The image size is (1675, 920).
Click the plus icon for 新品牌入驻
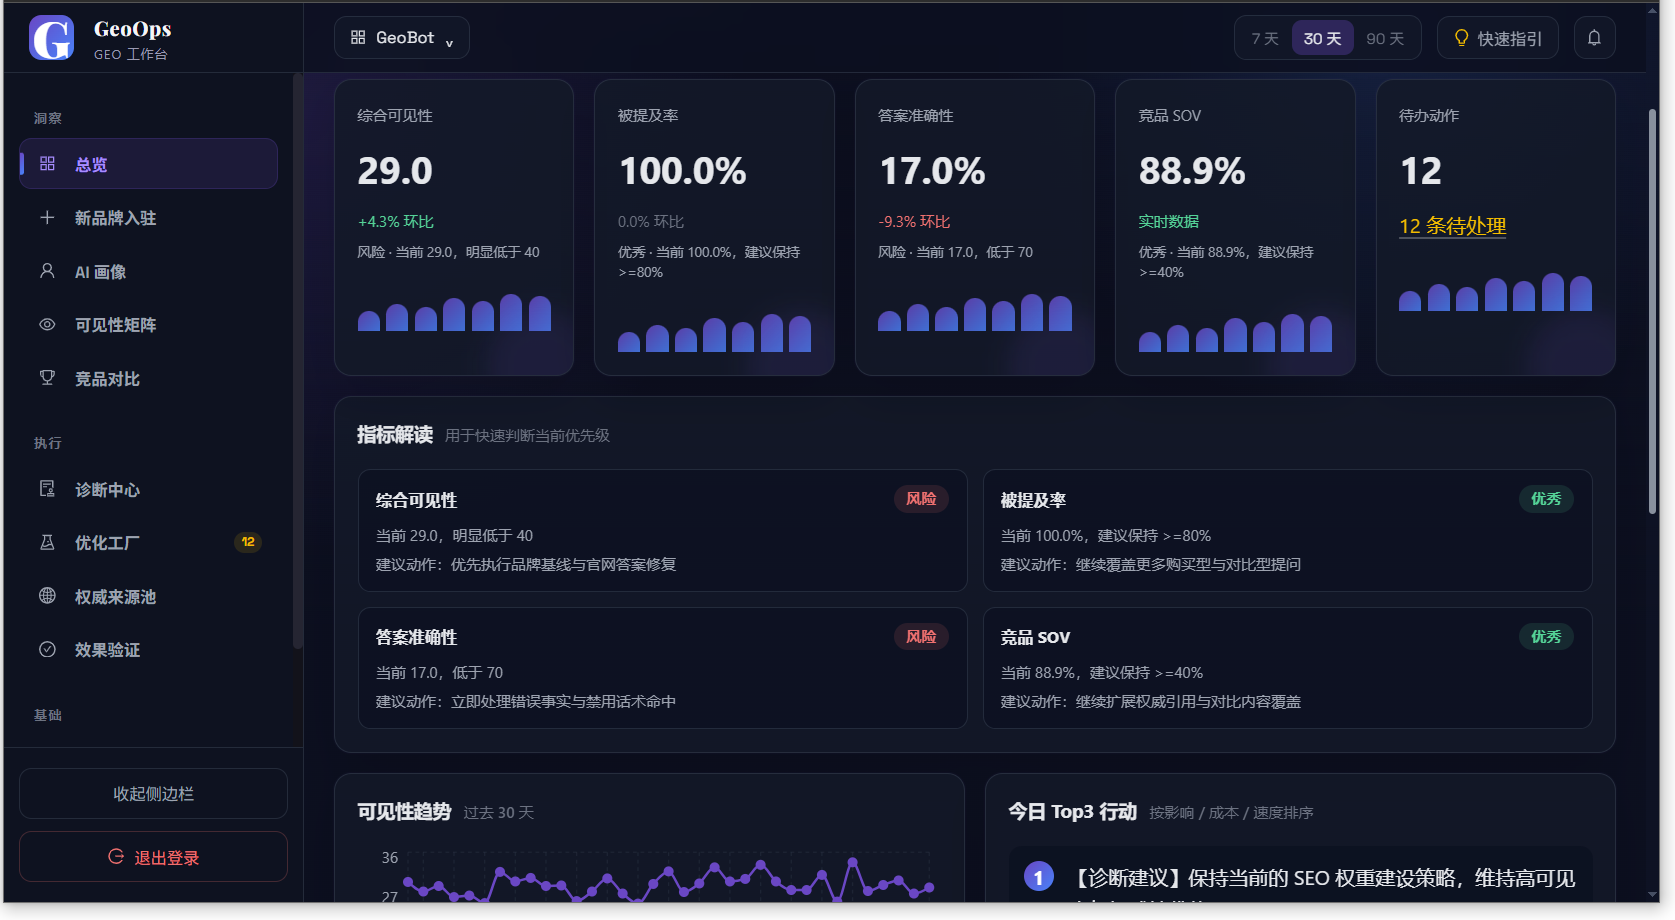point(47,217)
